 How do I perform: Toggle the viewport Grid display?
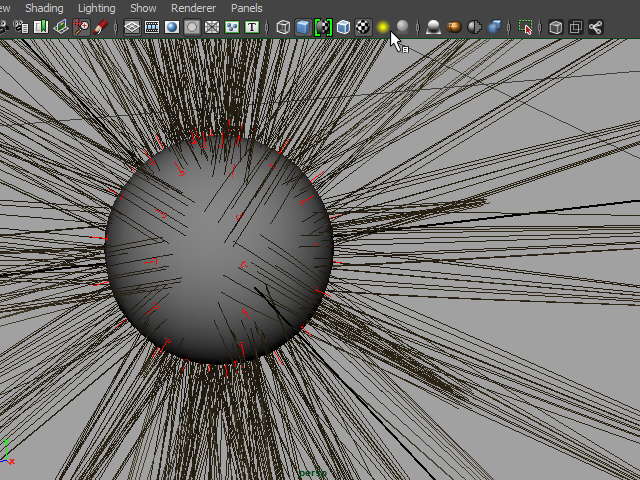tap(132, 27)
